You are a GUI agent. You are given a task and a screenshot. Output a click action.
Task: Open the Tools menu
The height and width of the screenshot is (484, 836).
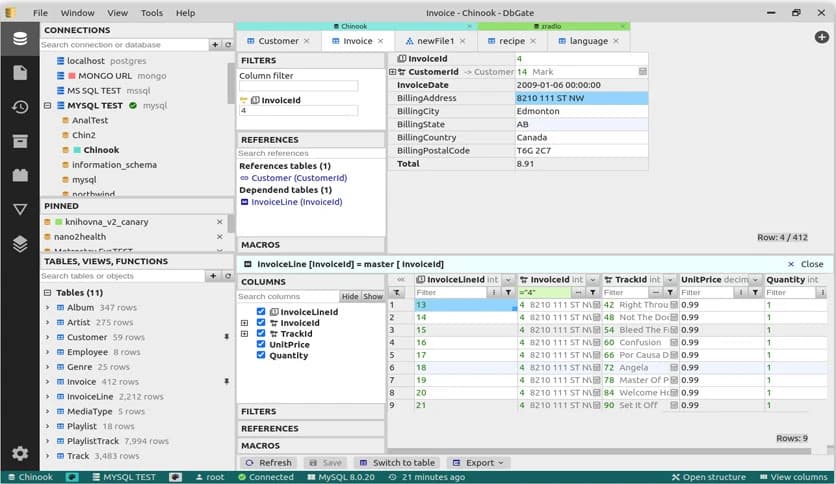point(152,13)
